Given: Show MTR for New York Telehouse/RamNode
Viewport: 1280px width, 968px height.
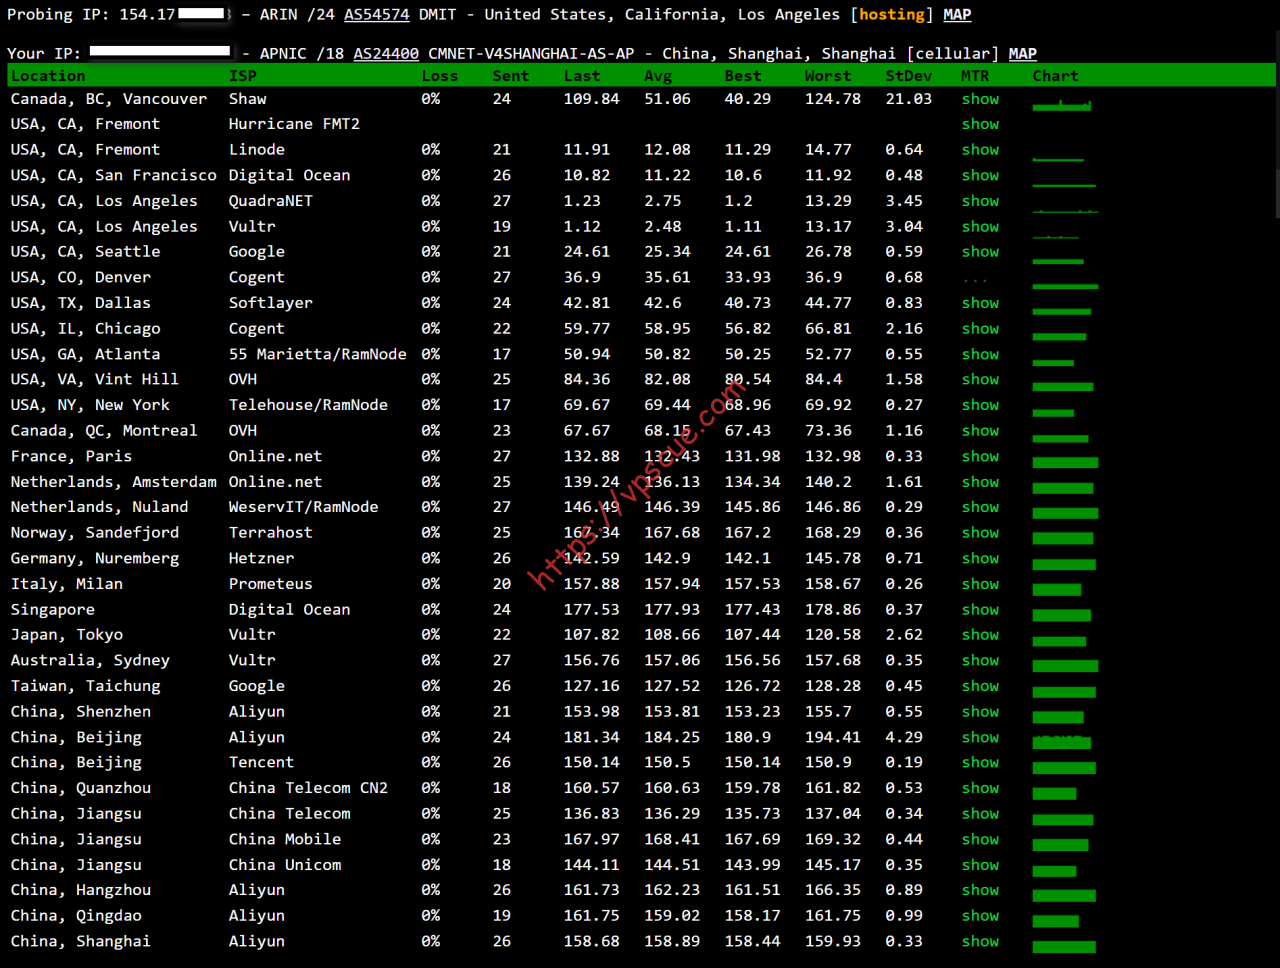Looking at the screenshot, I should 980,405.
